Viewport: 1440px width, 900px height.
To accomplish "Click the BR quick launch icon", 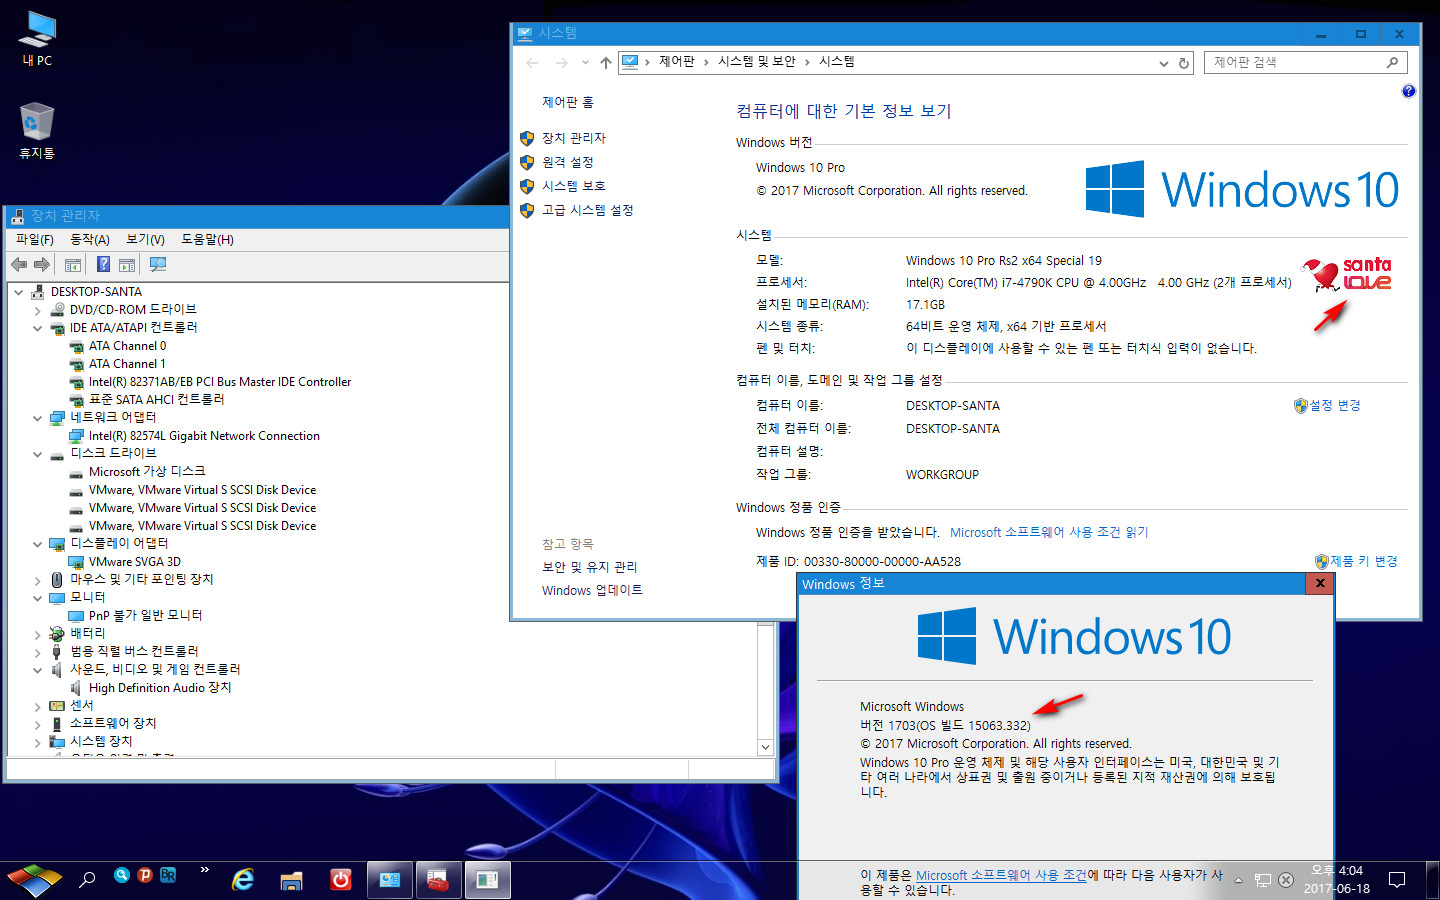I will pos(168,875).
